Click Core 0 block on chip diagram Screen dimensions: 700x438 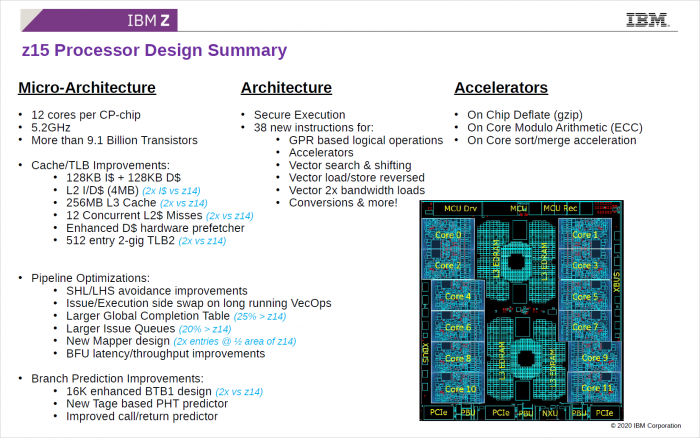click(448, 234)
